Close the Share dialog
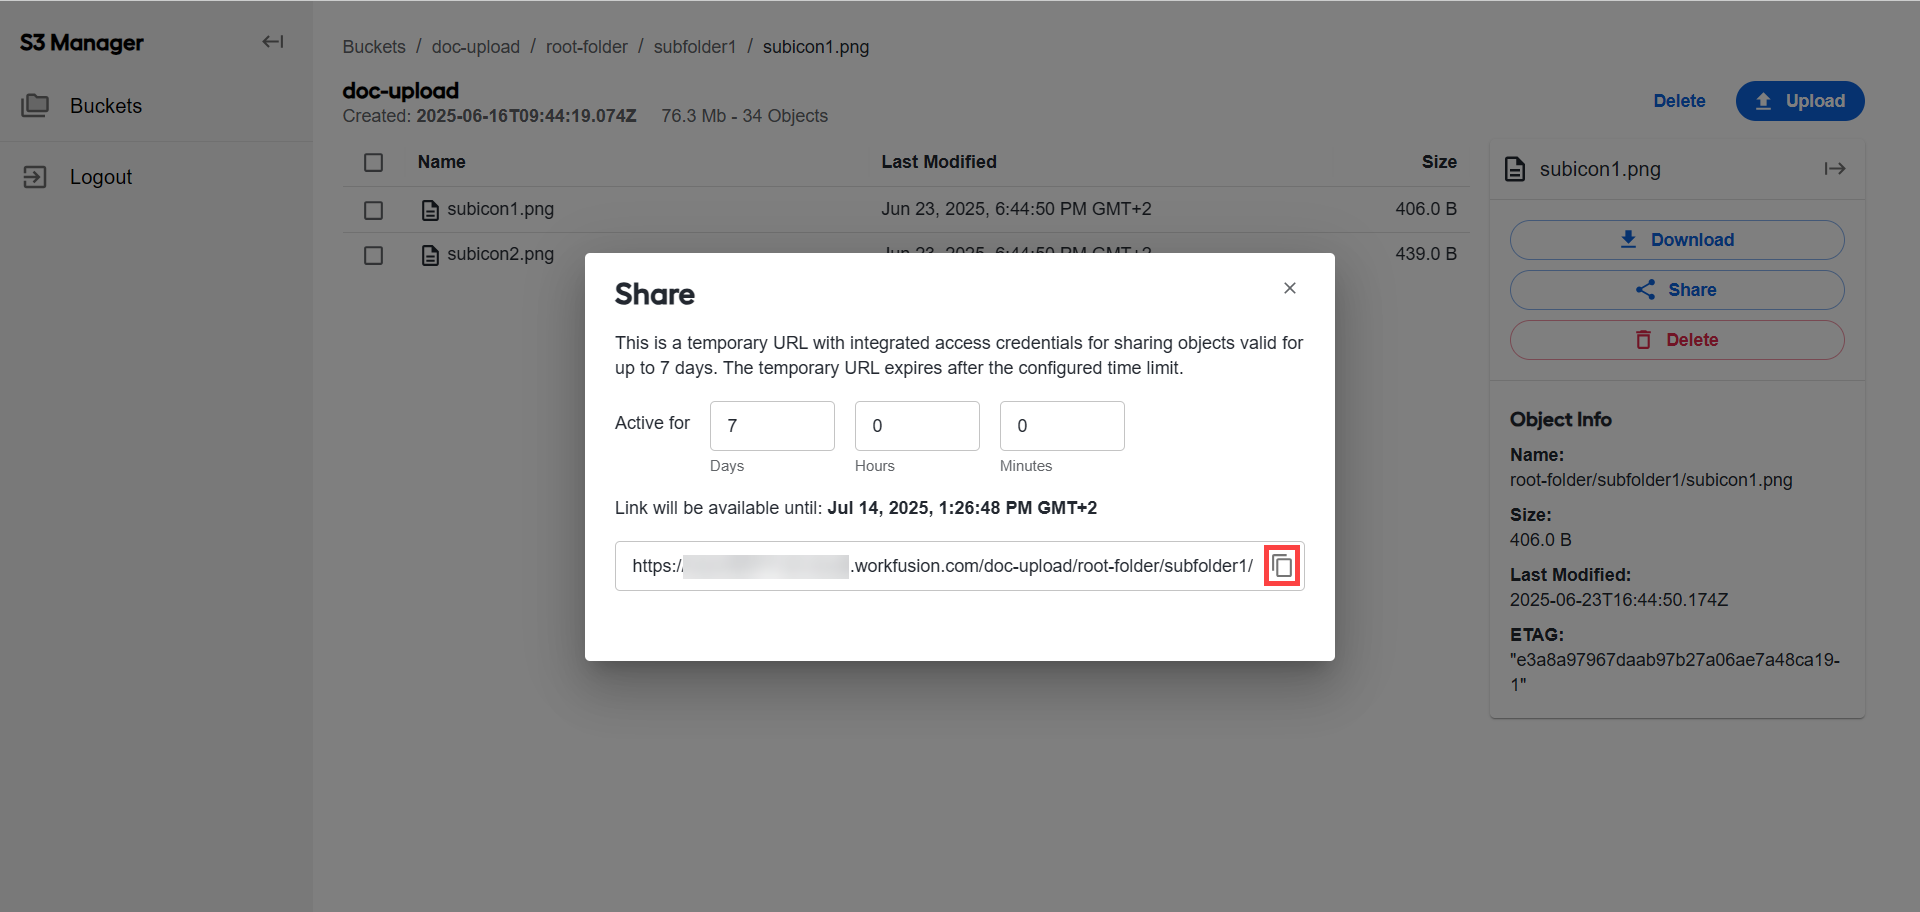1920x912 pixels. pos(1290,288)
